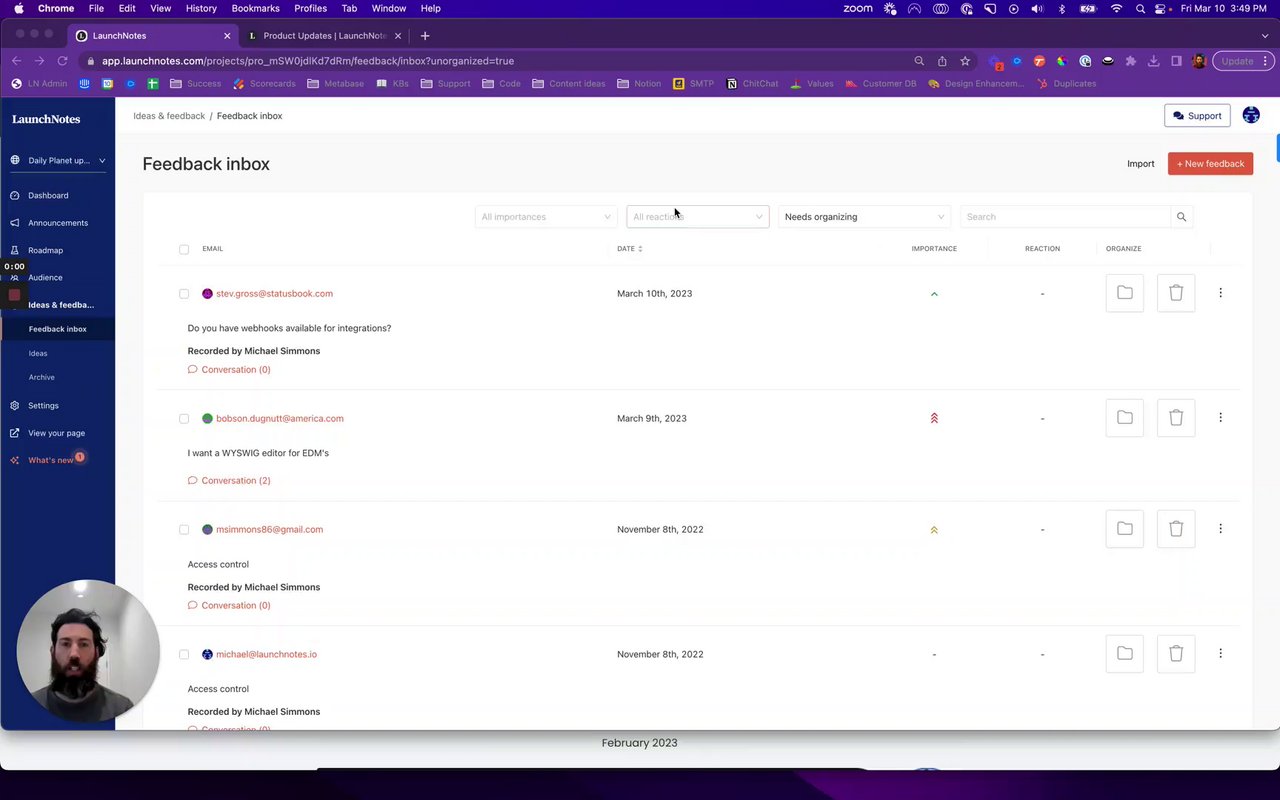Reload the page with Chrome refresh button
Image resolution: width=1280 pixels, height=800 pixels.
(x=62, y=61)
